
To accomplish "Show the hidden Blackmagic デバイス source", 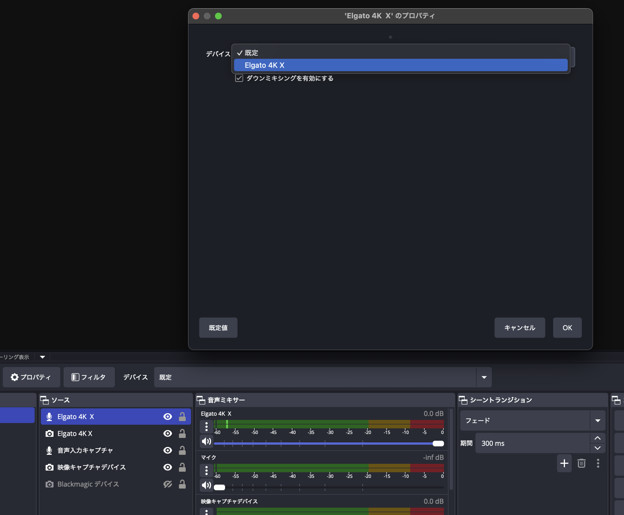I will [x=168, y=484].
